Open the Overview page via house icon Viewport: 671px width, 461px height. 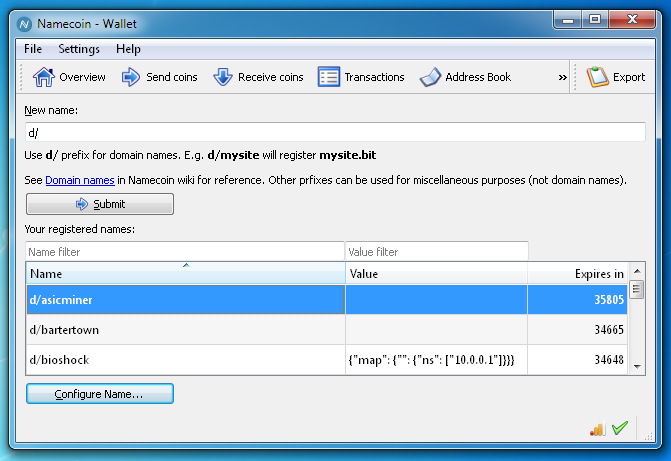pos(44,77)
